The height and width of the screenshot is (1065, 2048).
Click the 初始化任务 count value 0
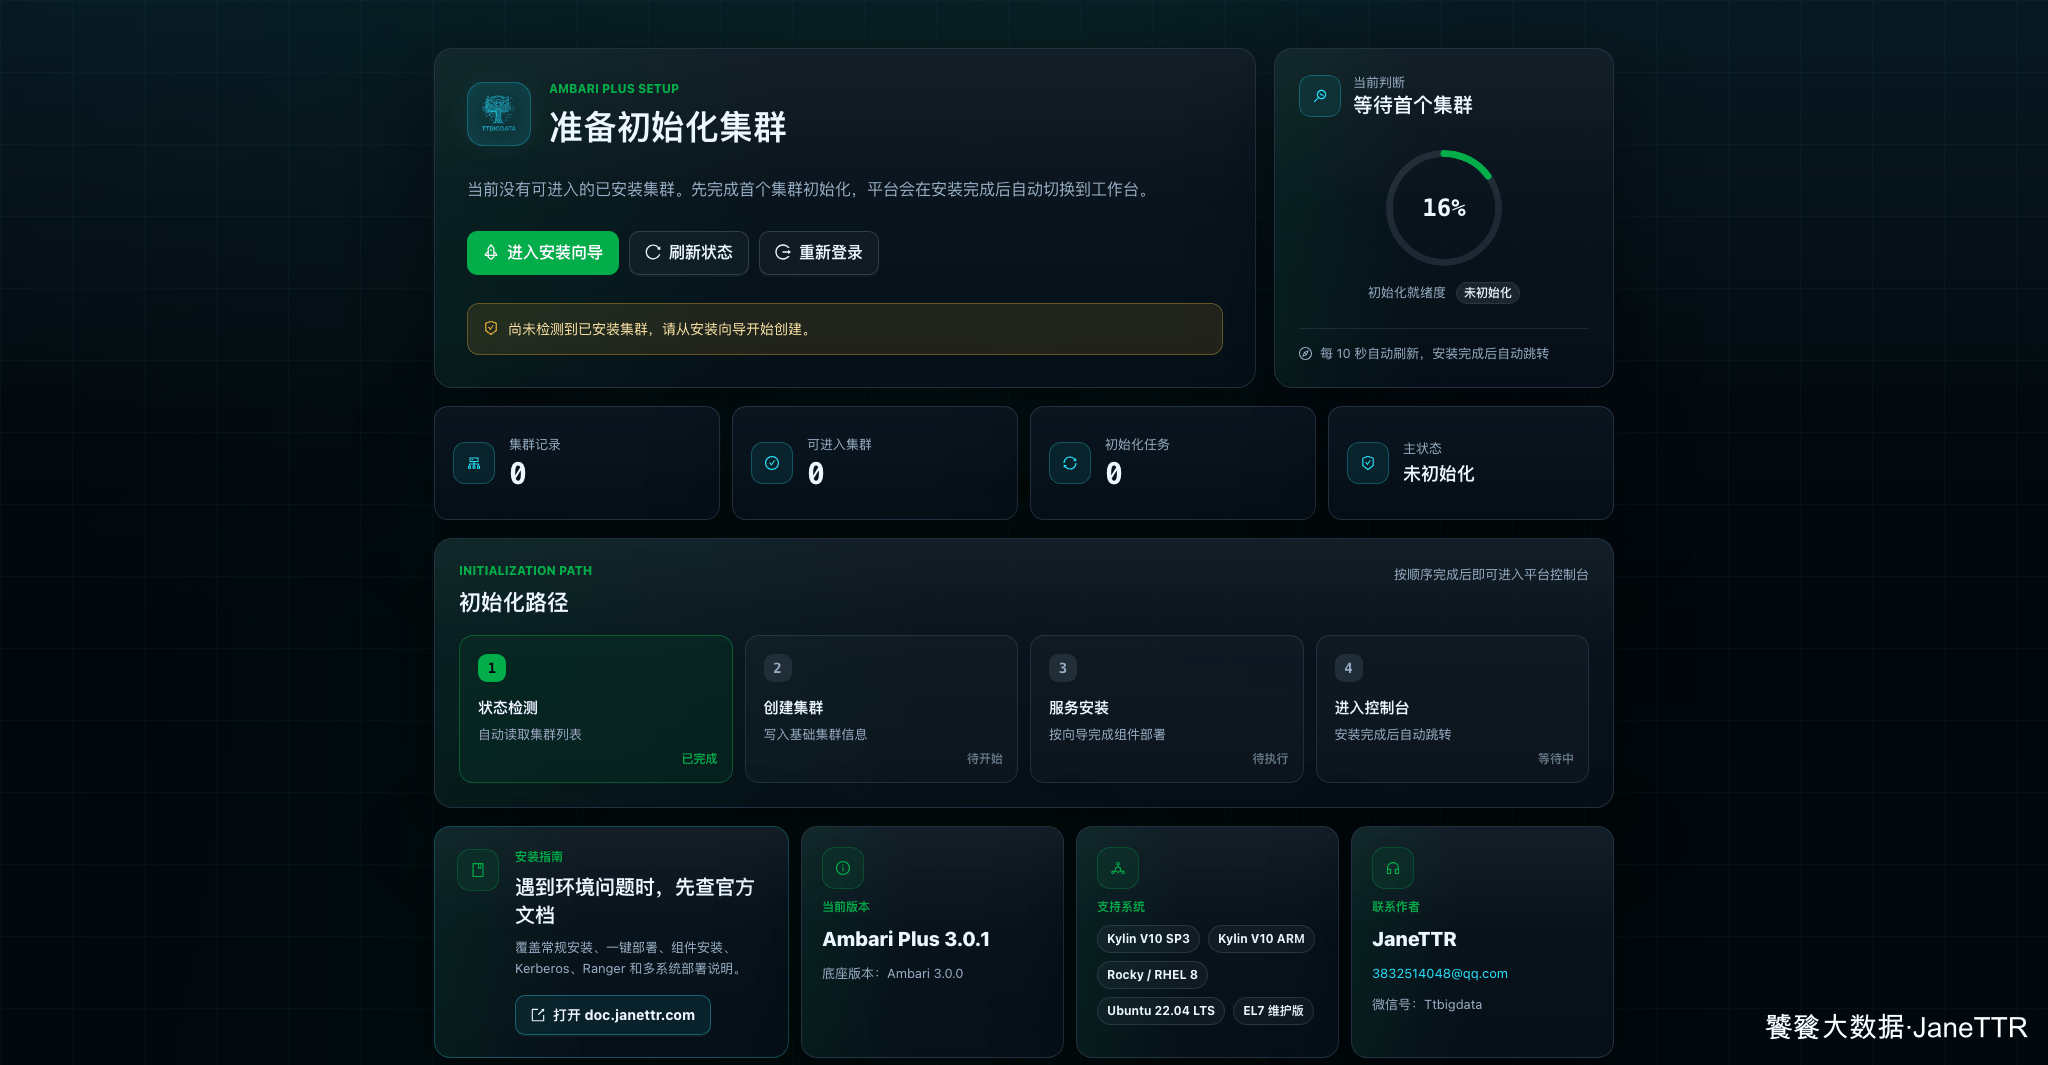coord(1114,474)
